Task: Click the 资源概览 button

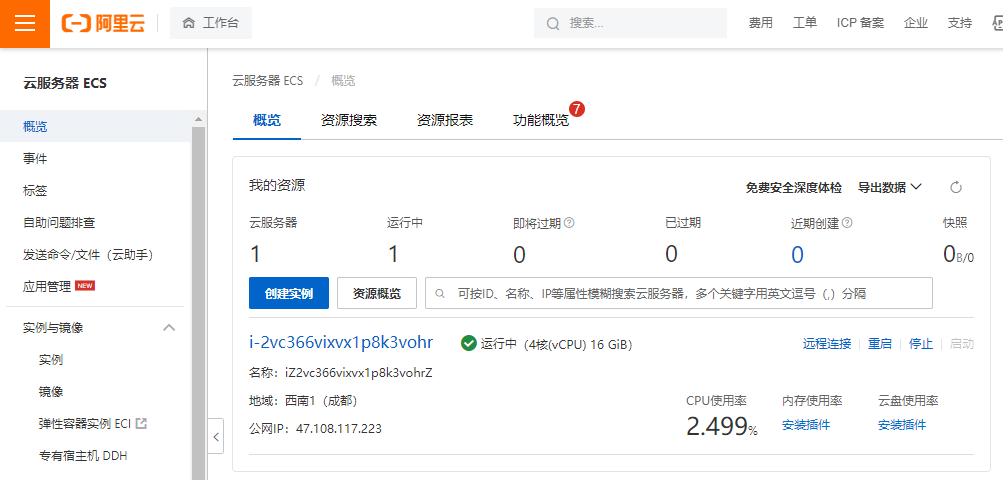Action: [x=376, y=293]
